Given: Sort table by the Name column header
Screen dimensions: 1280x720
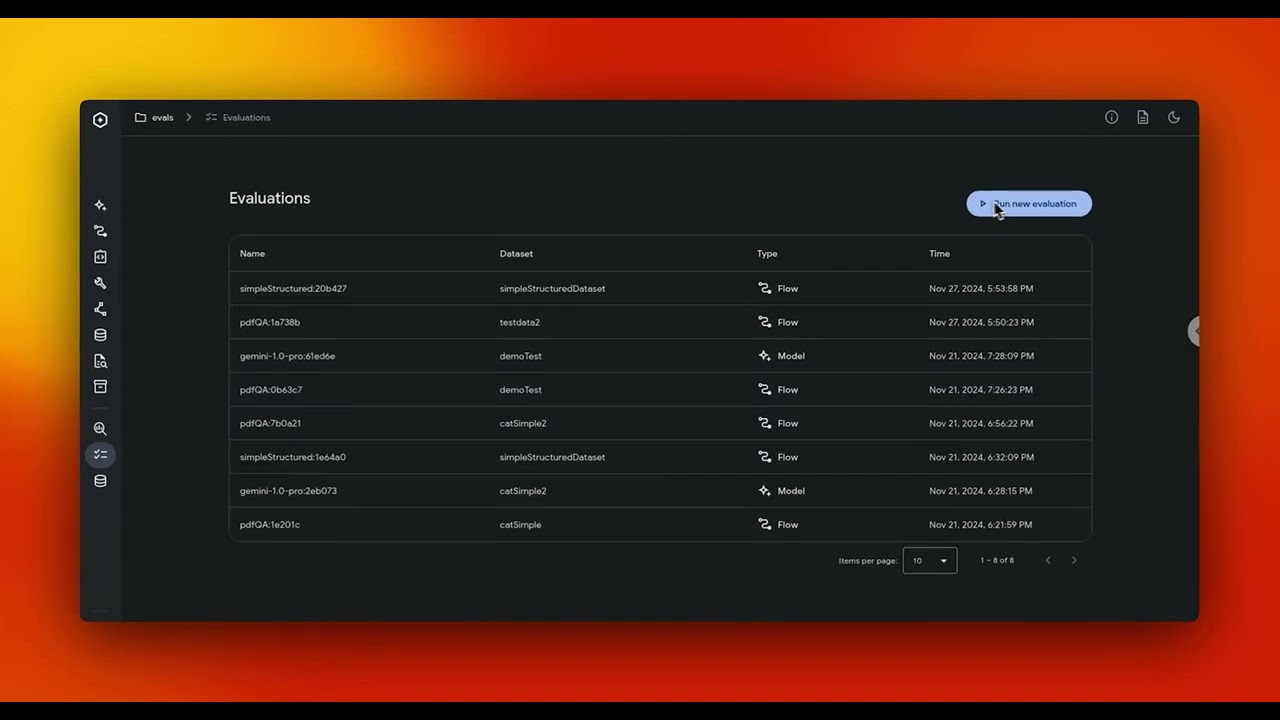Looking at the screenshot, I should click(252, 253).
